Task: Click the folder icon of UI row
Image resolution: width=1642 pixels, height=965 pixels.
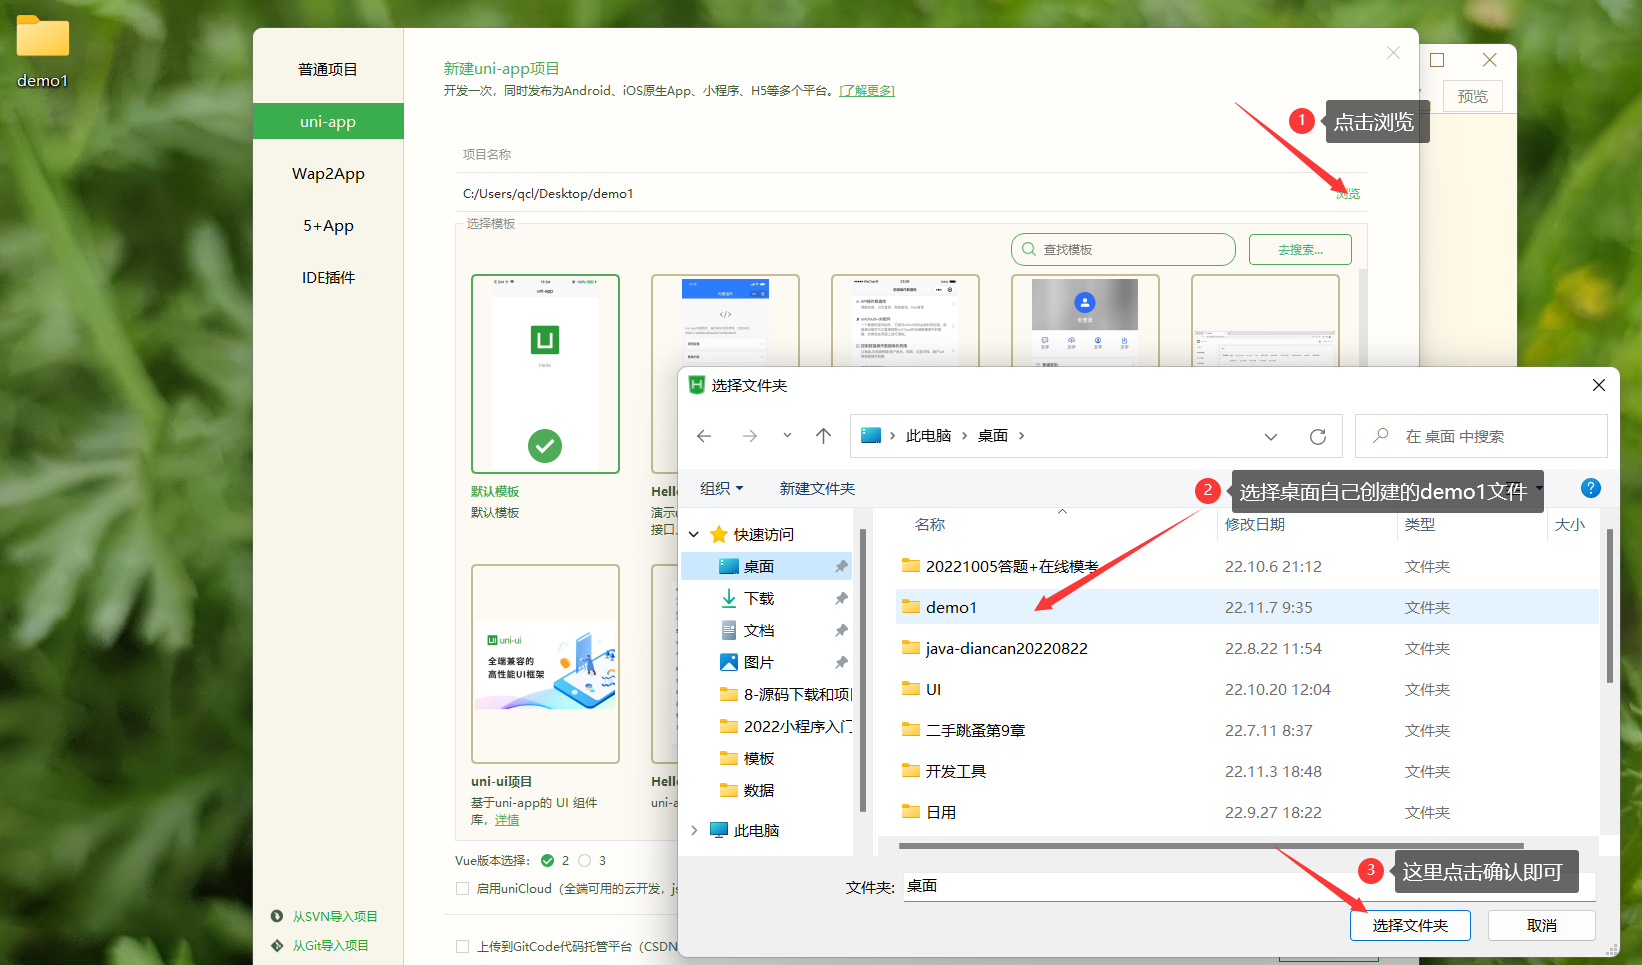Action: point(910,689)
